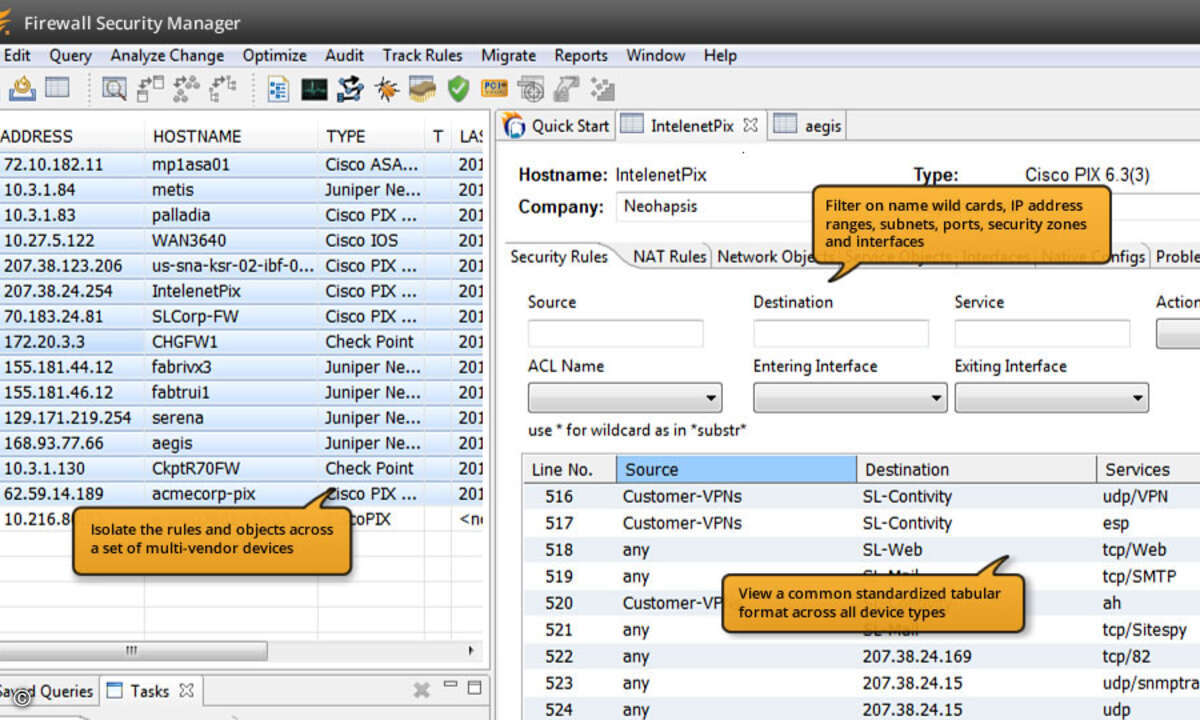Click the green shield checkmark icon

(458, 89)
